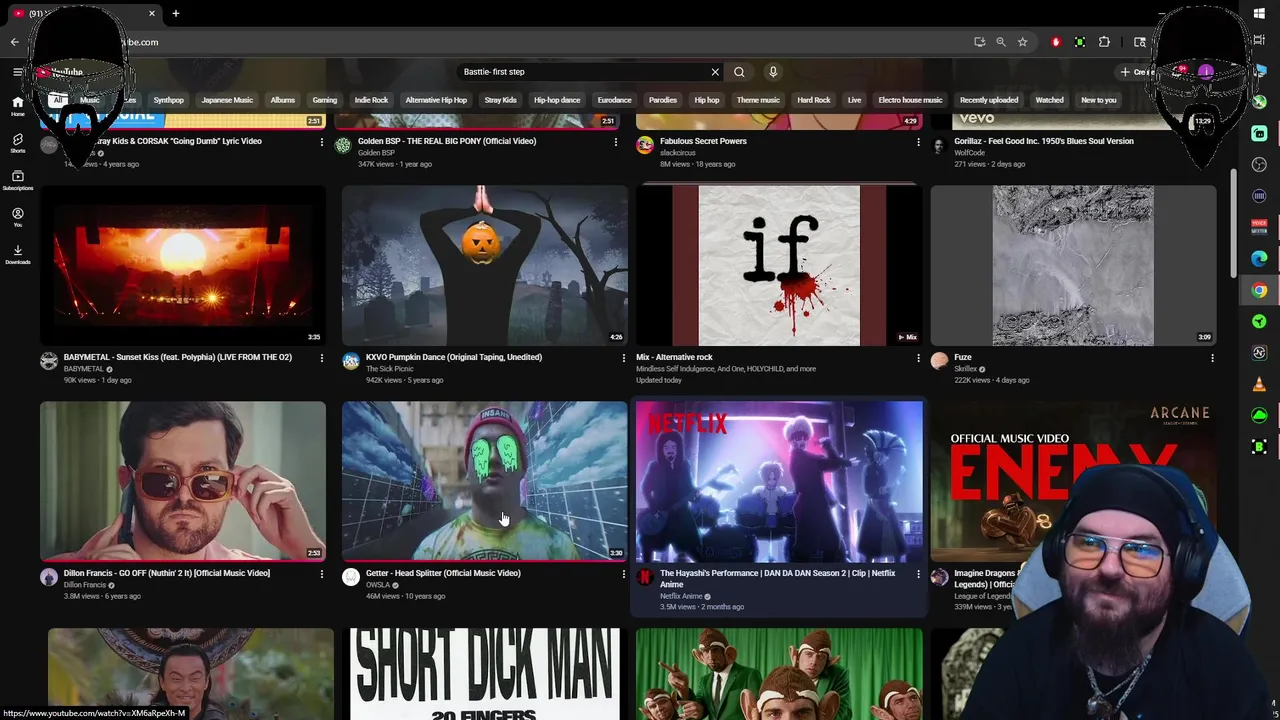Open YouTube Home in the sidebar
Viewport: 1280px width, 720px height.
coord(17,106)
